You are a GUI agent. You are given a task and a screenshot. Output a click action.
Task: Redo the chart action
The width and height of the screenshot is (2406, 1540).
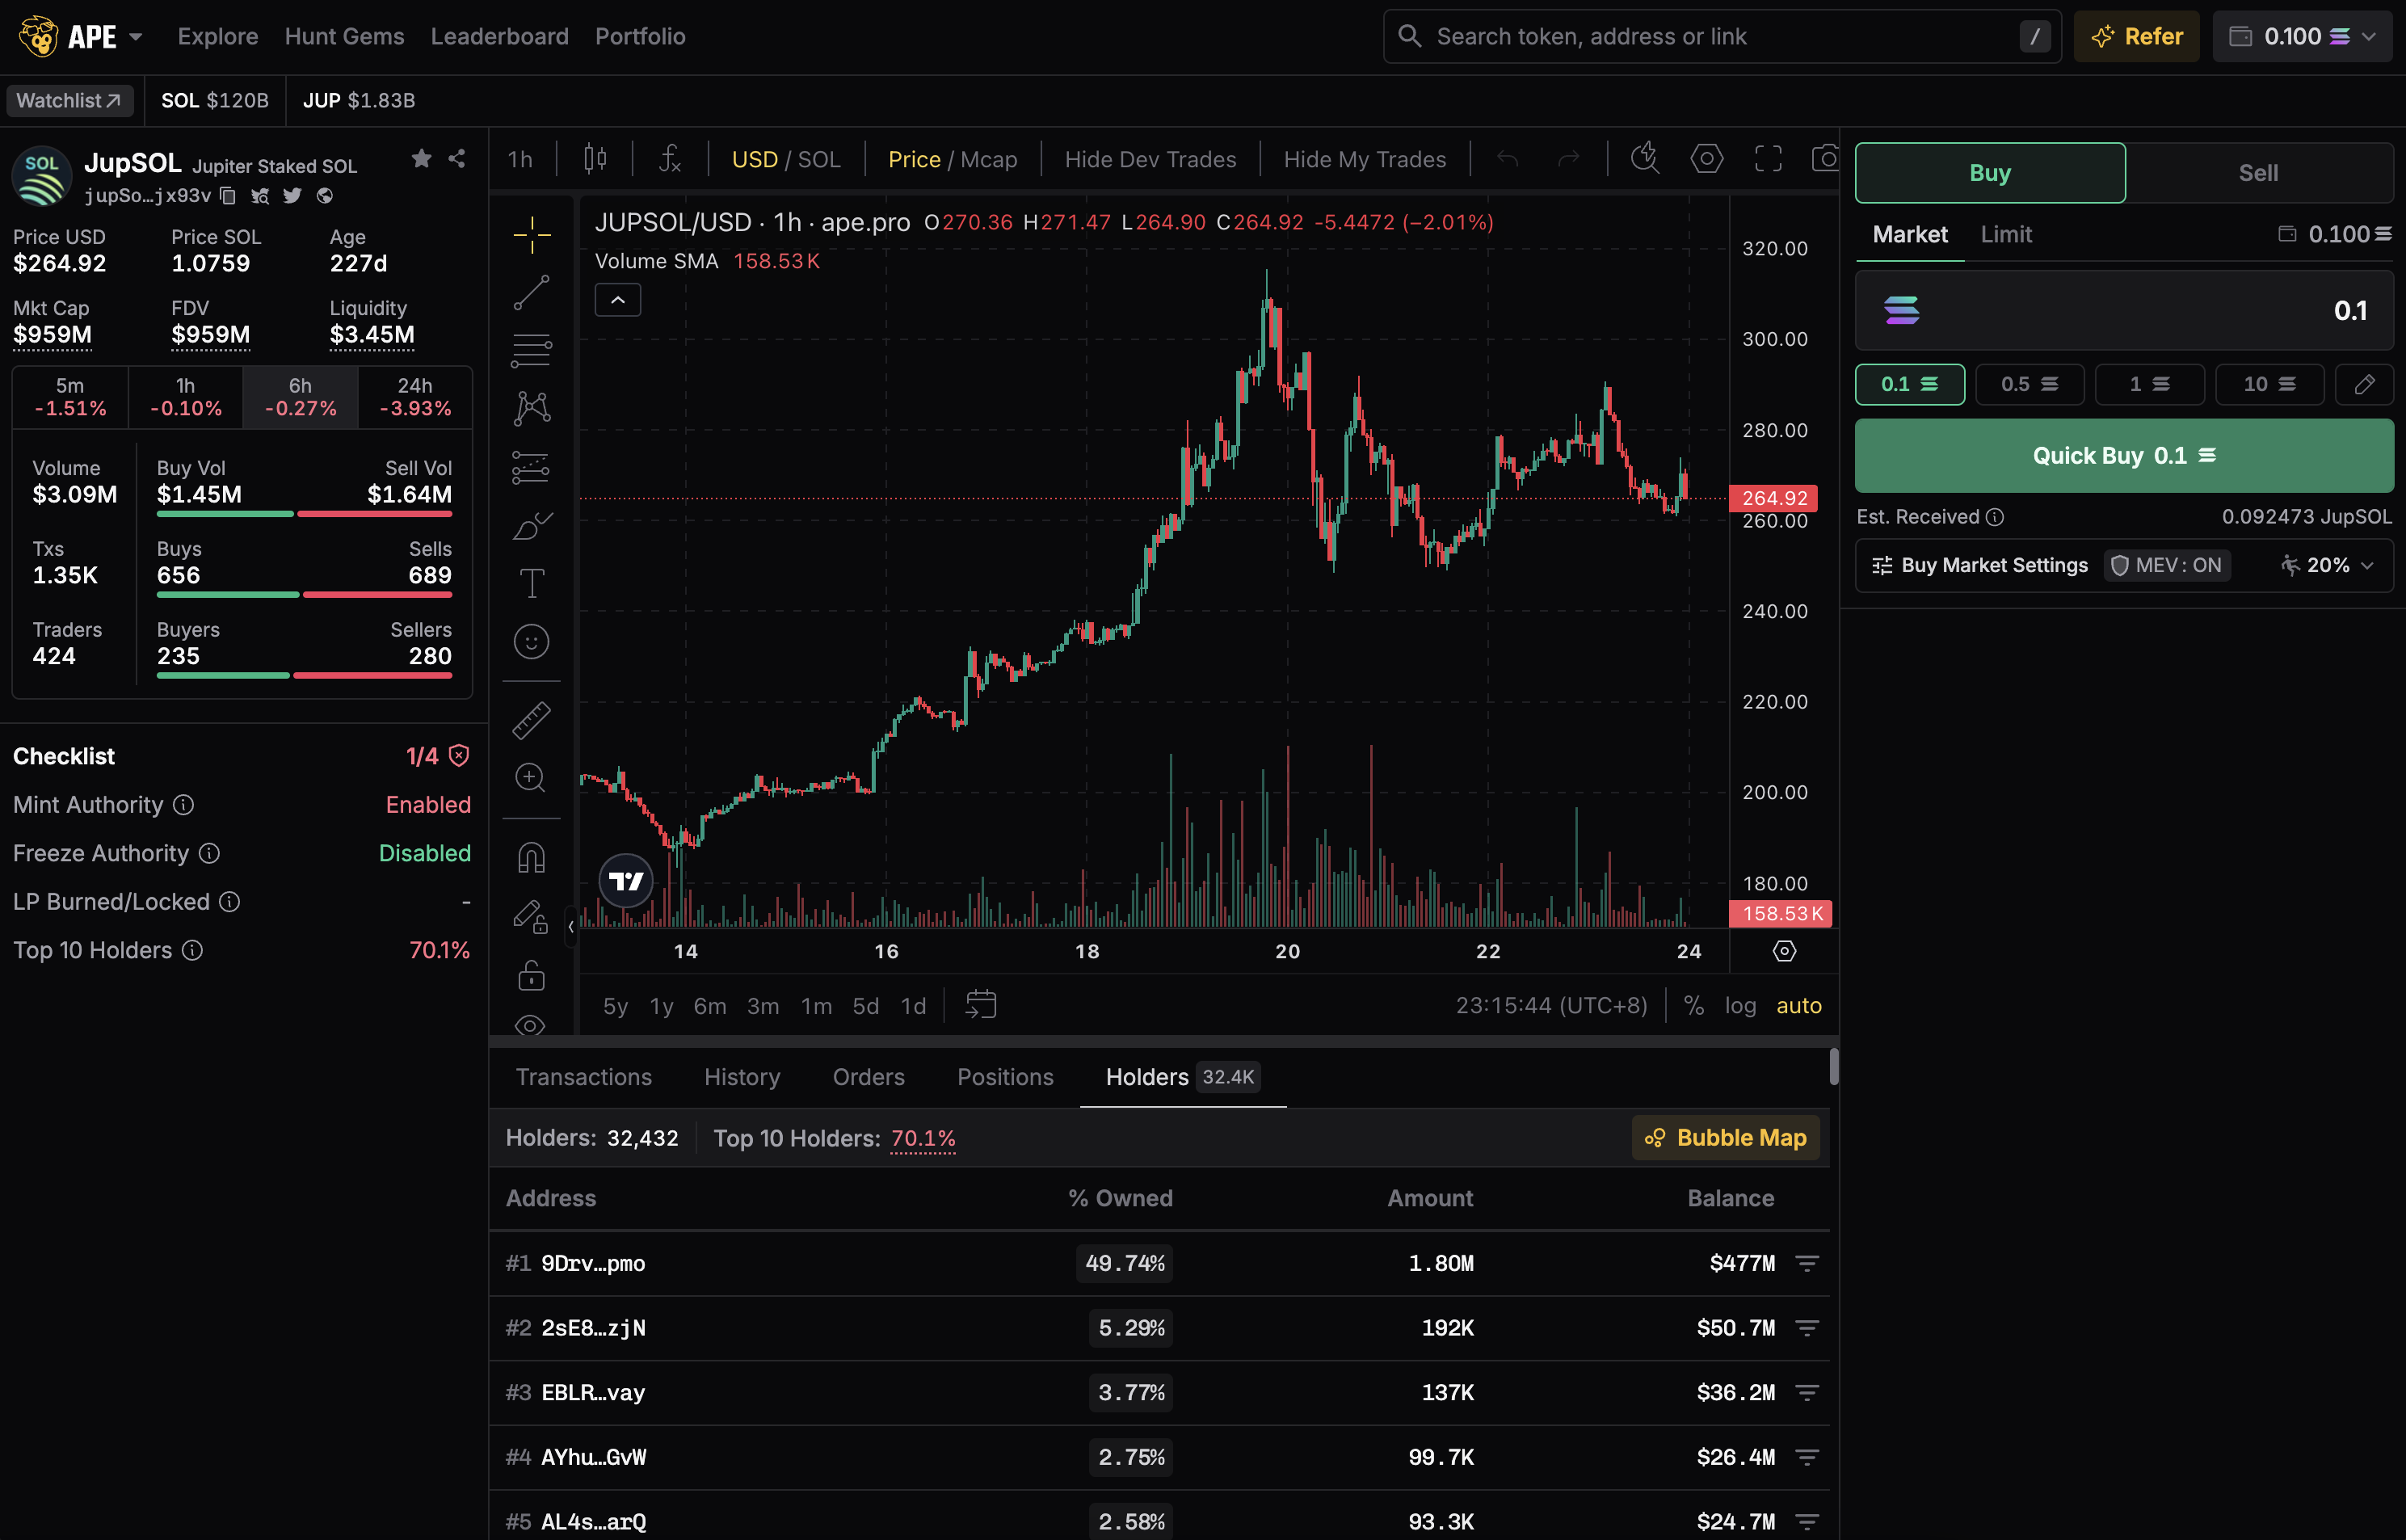[x=1568, y=158]
